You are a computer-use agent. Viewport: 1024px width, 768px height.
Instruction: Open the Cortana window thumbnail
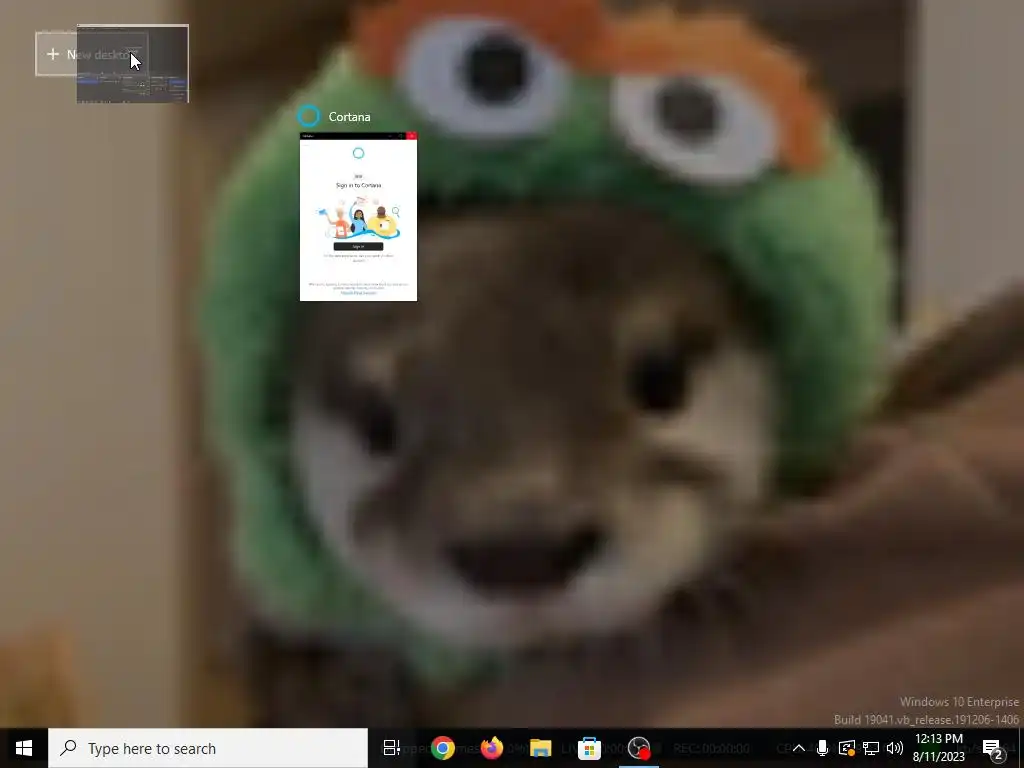358,217
